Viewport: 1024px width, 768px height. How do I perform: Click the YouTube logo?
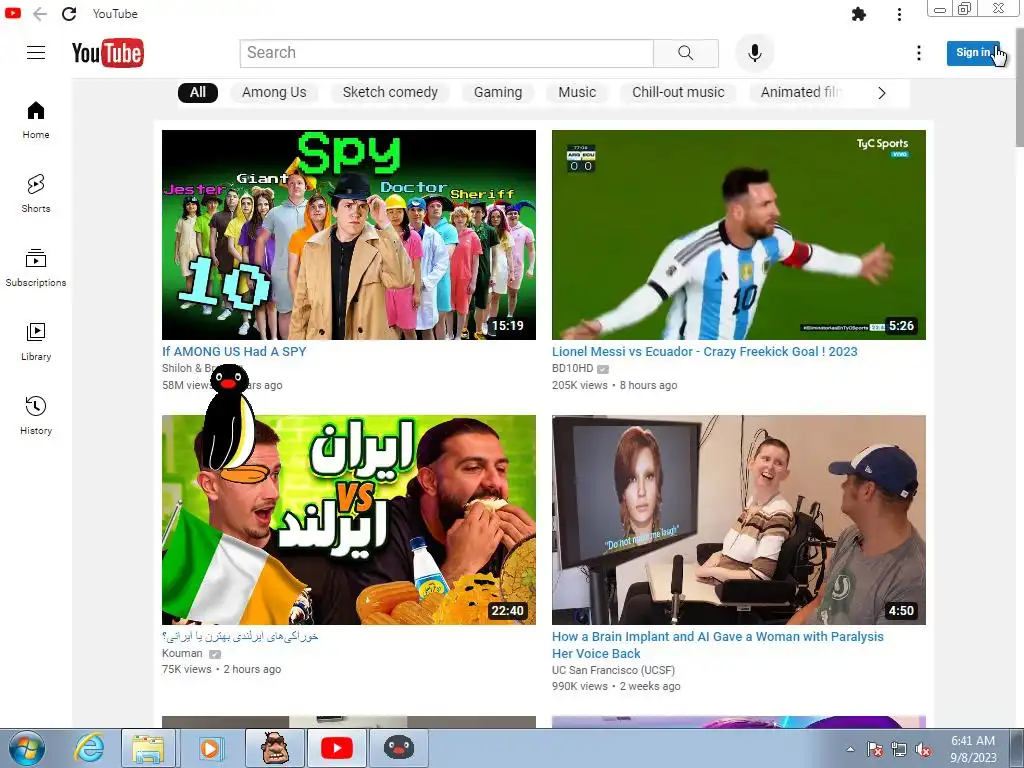[x=108, y=53]
